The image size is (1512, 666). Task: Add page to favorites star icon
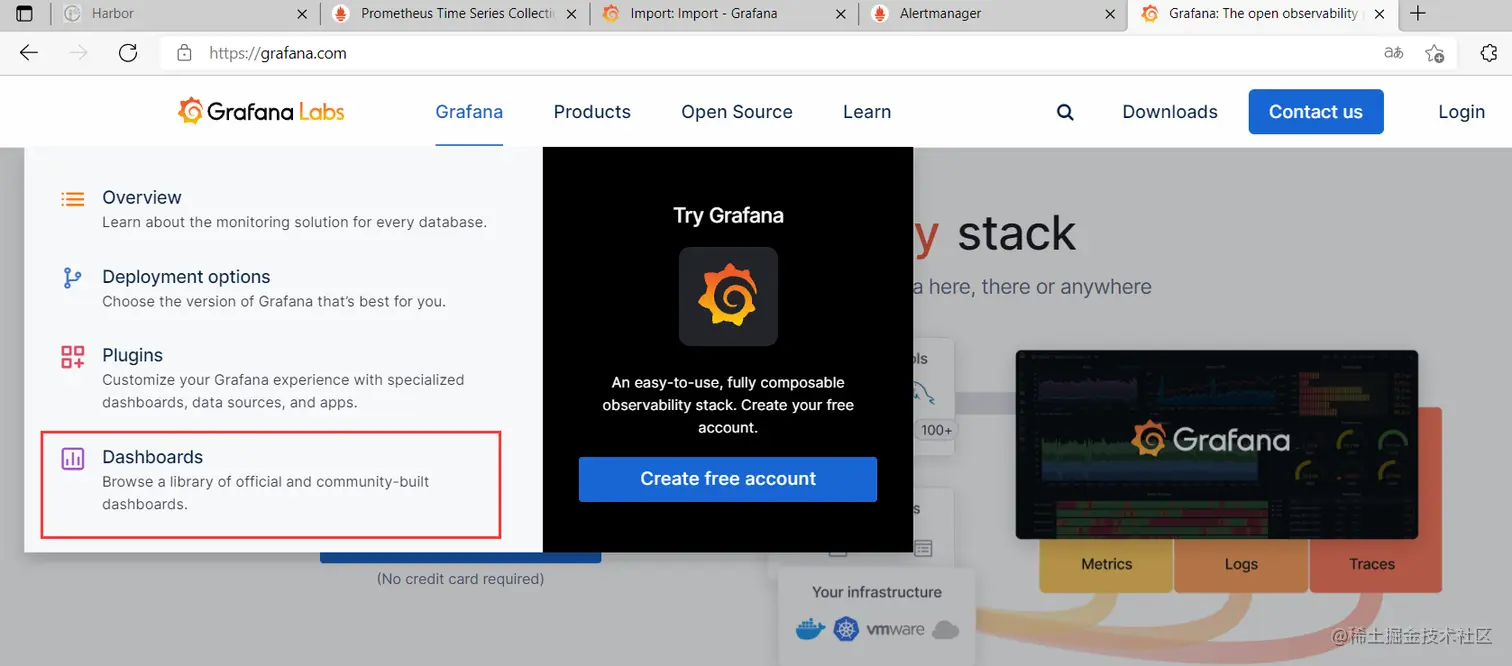[1435, 53]
